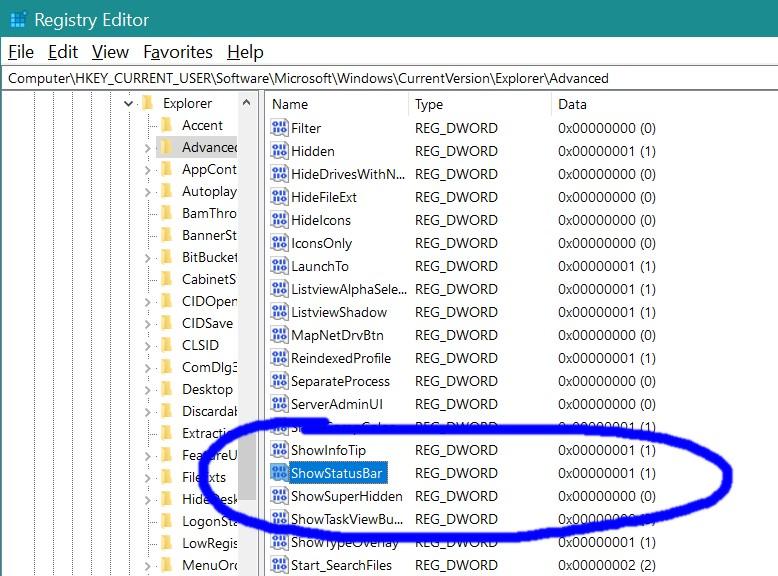Open the Help menu
This screenshot has width=778, height=576.
coord(245,52)
